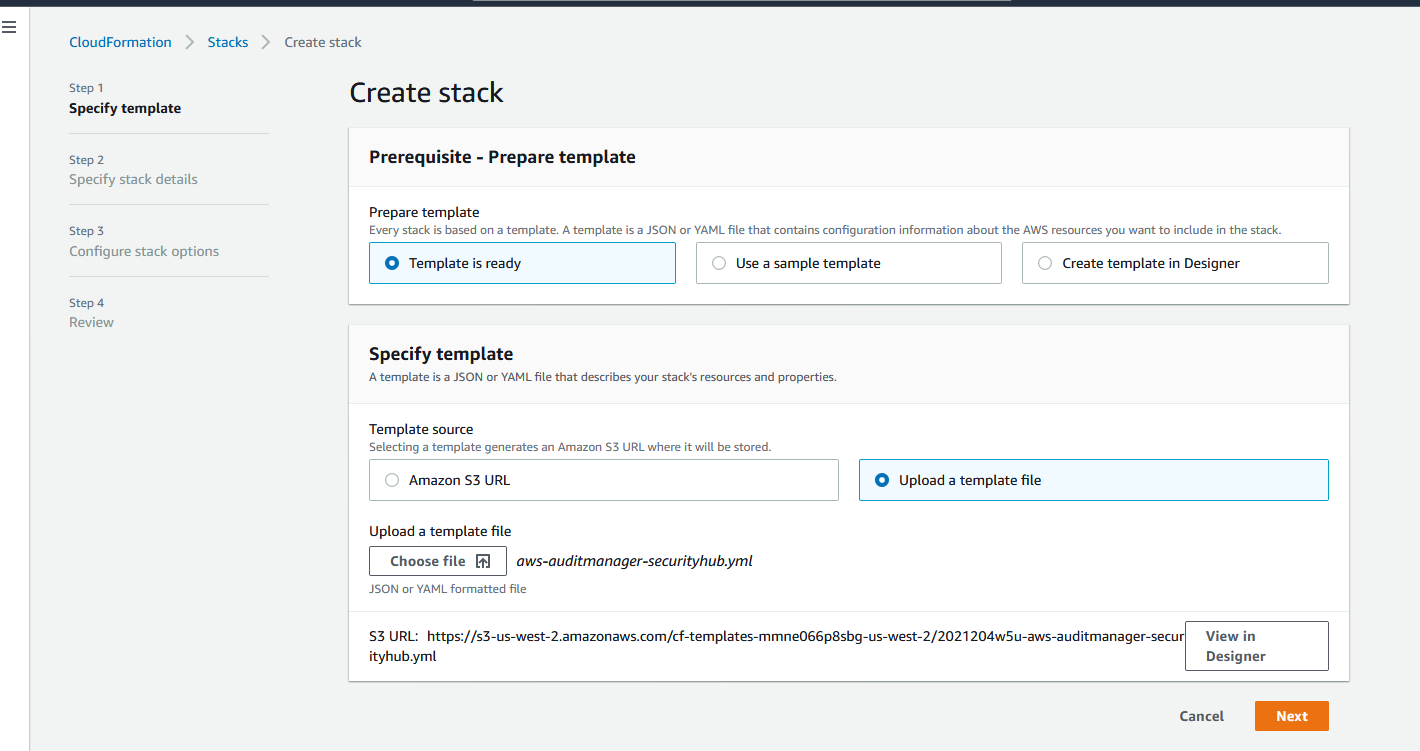Click the Prerequisite - Prepare template heading

[502, 157]
